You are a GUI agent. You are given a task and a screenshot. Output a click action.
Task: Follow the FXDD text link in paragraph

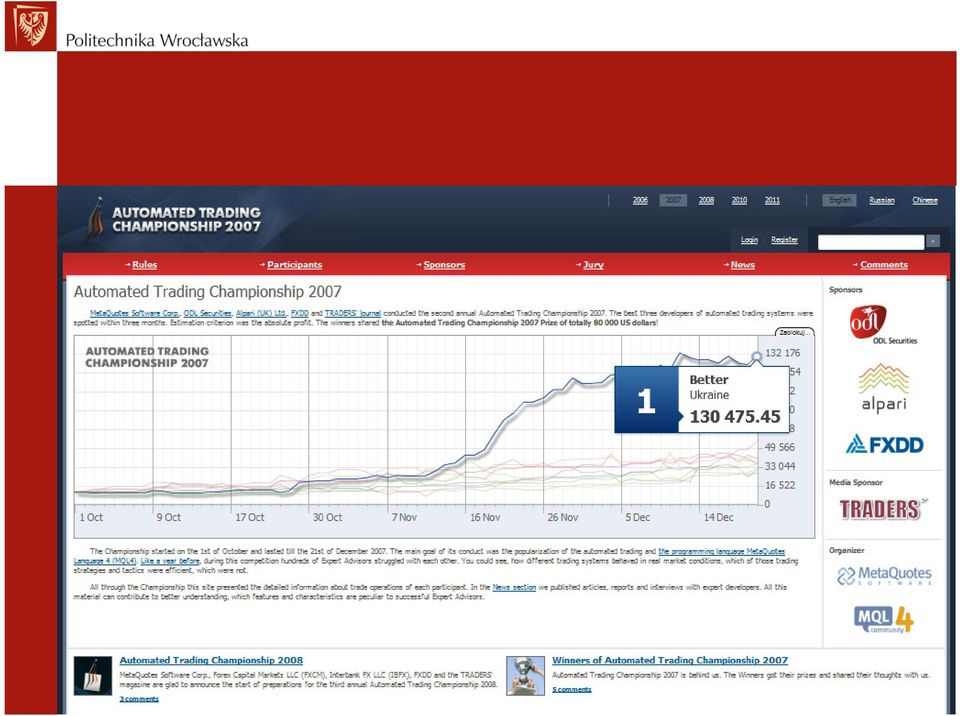[299, 313]
